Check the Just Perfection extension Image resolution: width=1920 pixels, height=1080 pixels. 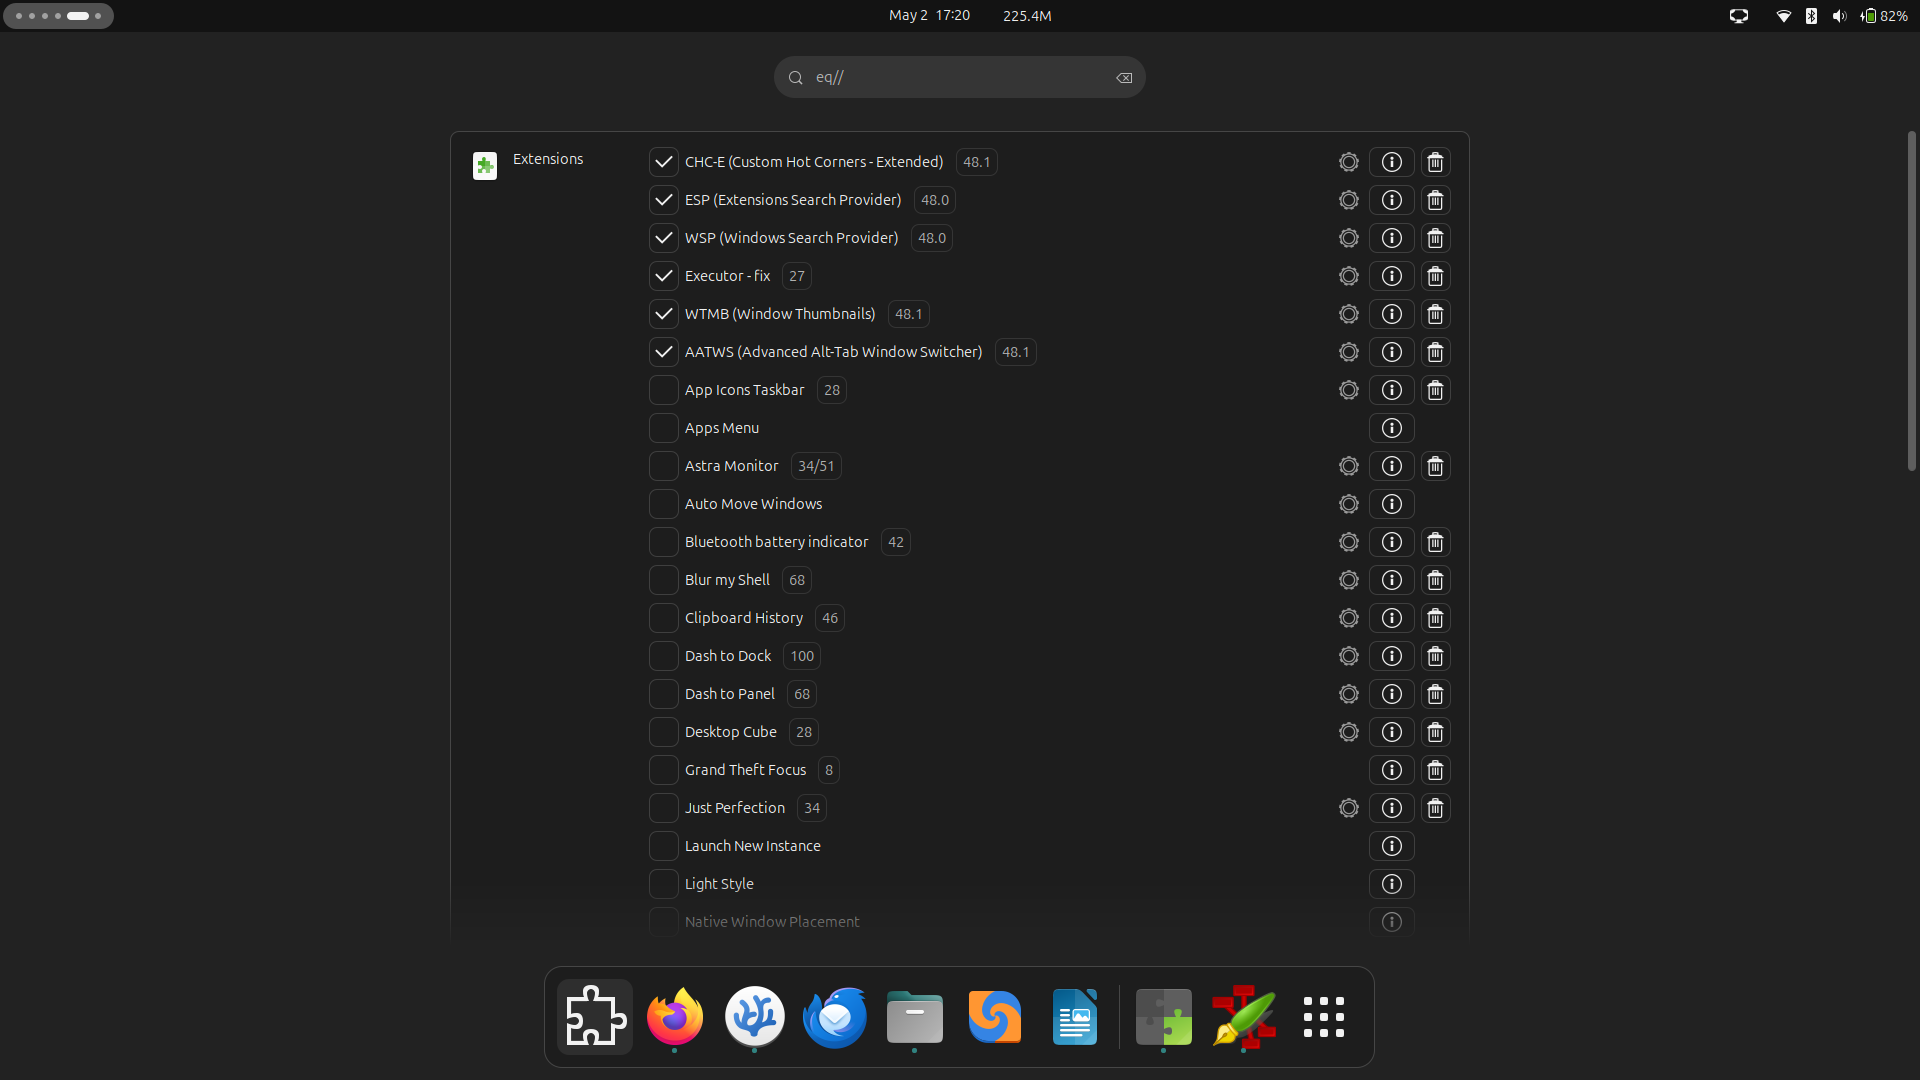(663, 808)
